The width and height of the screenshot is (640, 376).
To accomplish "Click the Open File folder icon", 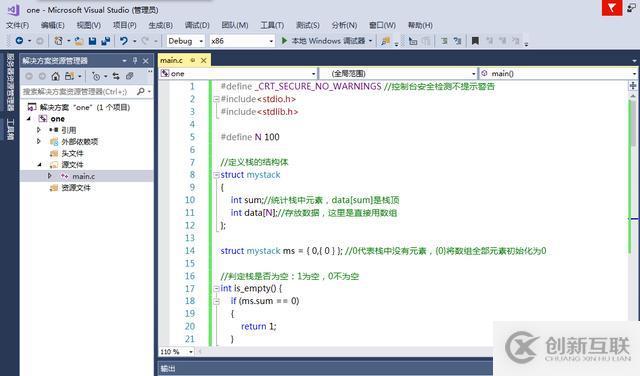I will click(x=79, y=41).
